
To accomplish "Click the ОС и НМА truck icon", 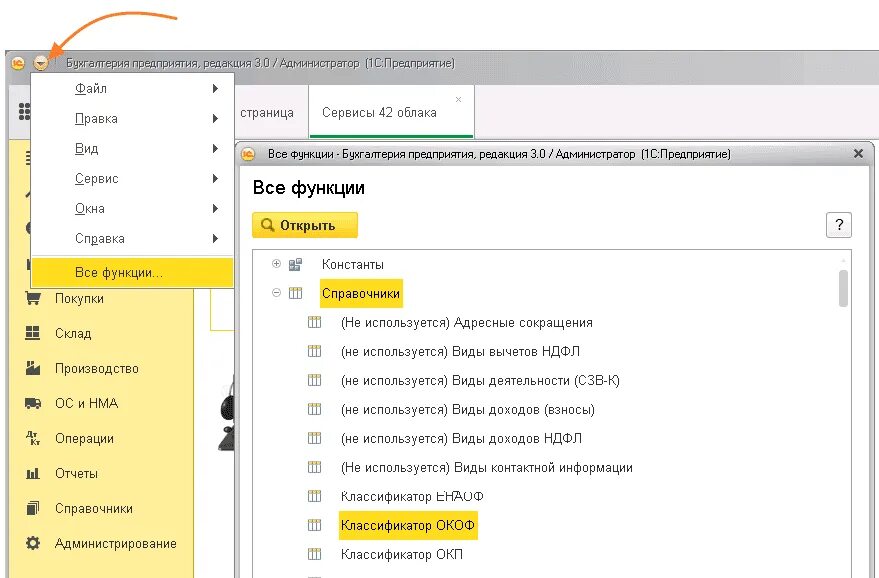I will tap(33, 403).
